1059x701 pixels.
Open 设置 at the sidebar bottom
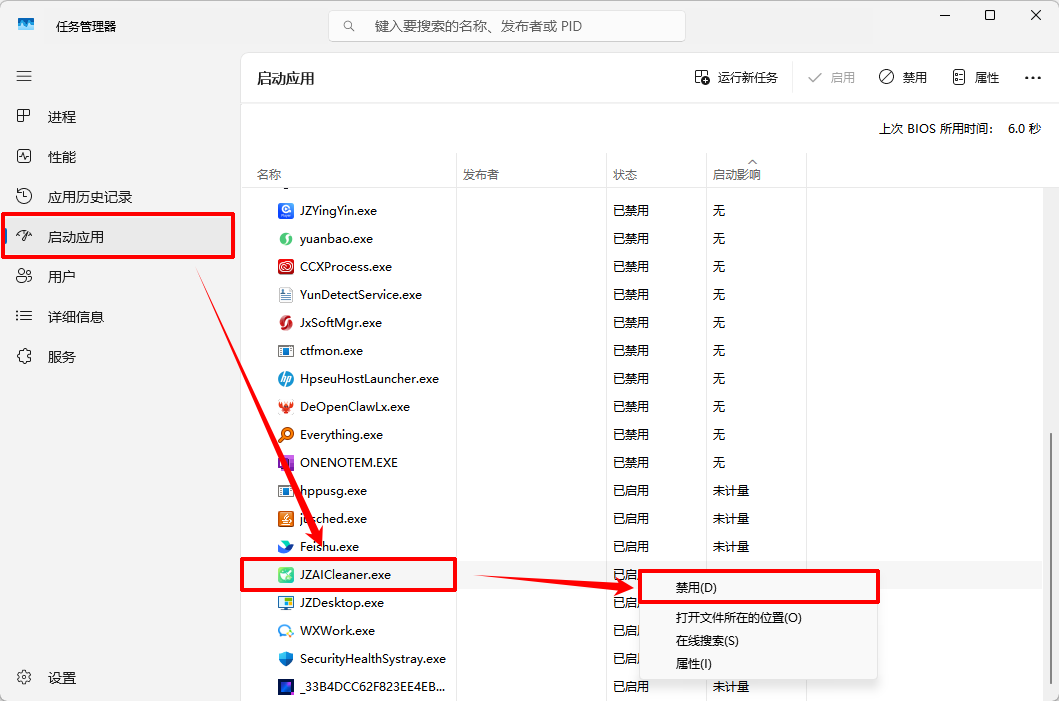point(119,677)
